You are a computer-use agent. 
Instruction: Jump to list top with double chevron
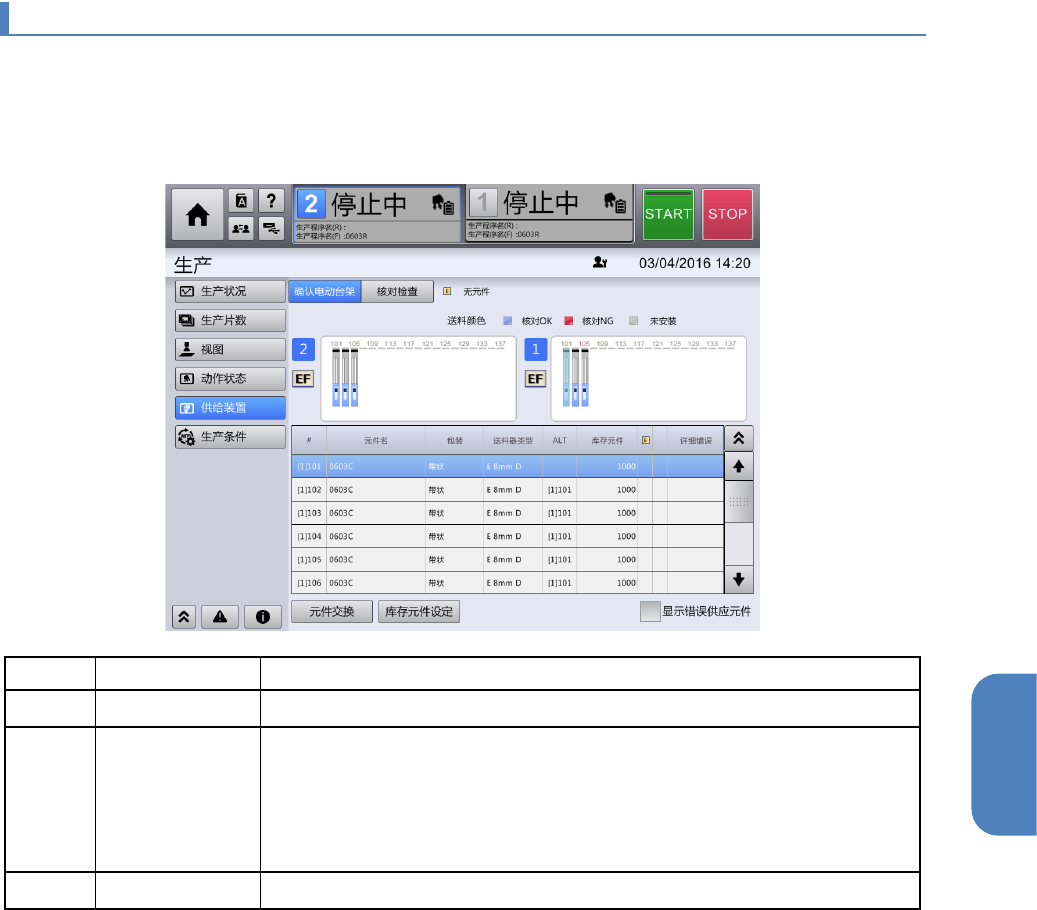tap(739, 438)
